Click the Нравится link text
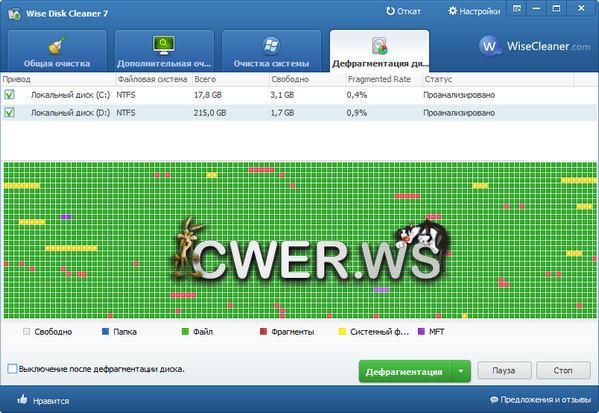599x413 pixels. pos(51,401)
